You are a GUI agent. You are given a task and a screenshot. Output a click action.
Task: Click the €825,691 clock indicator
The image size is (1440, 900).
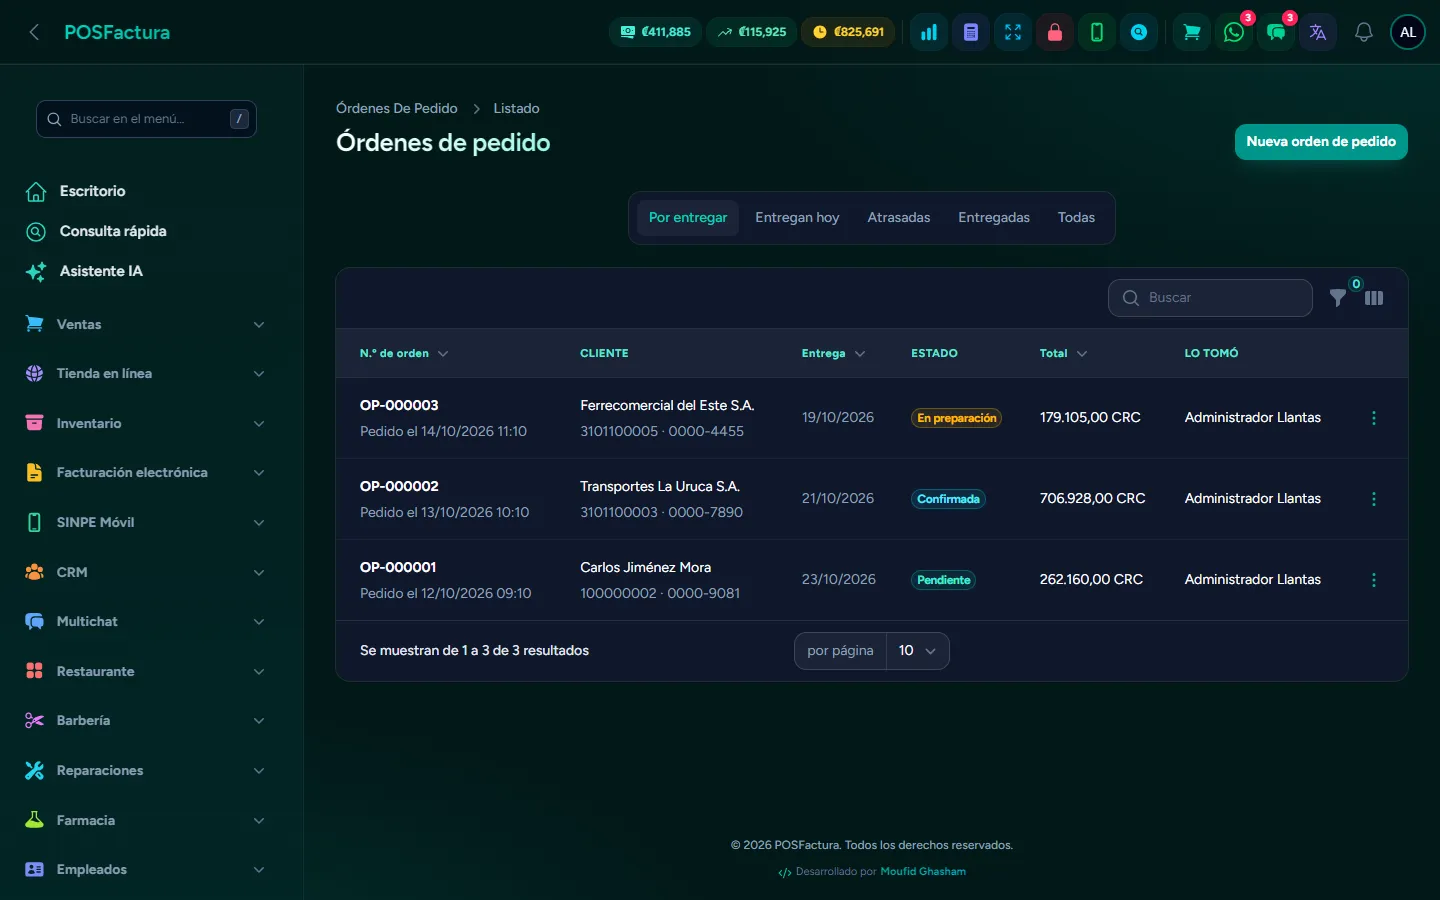(x=849, y=32)
